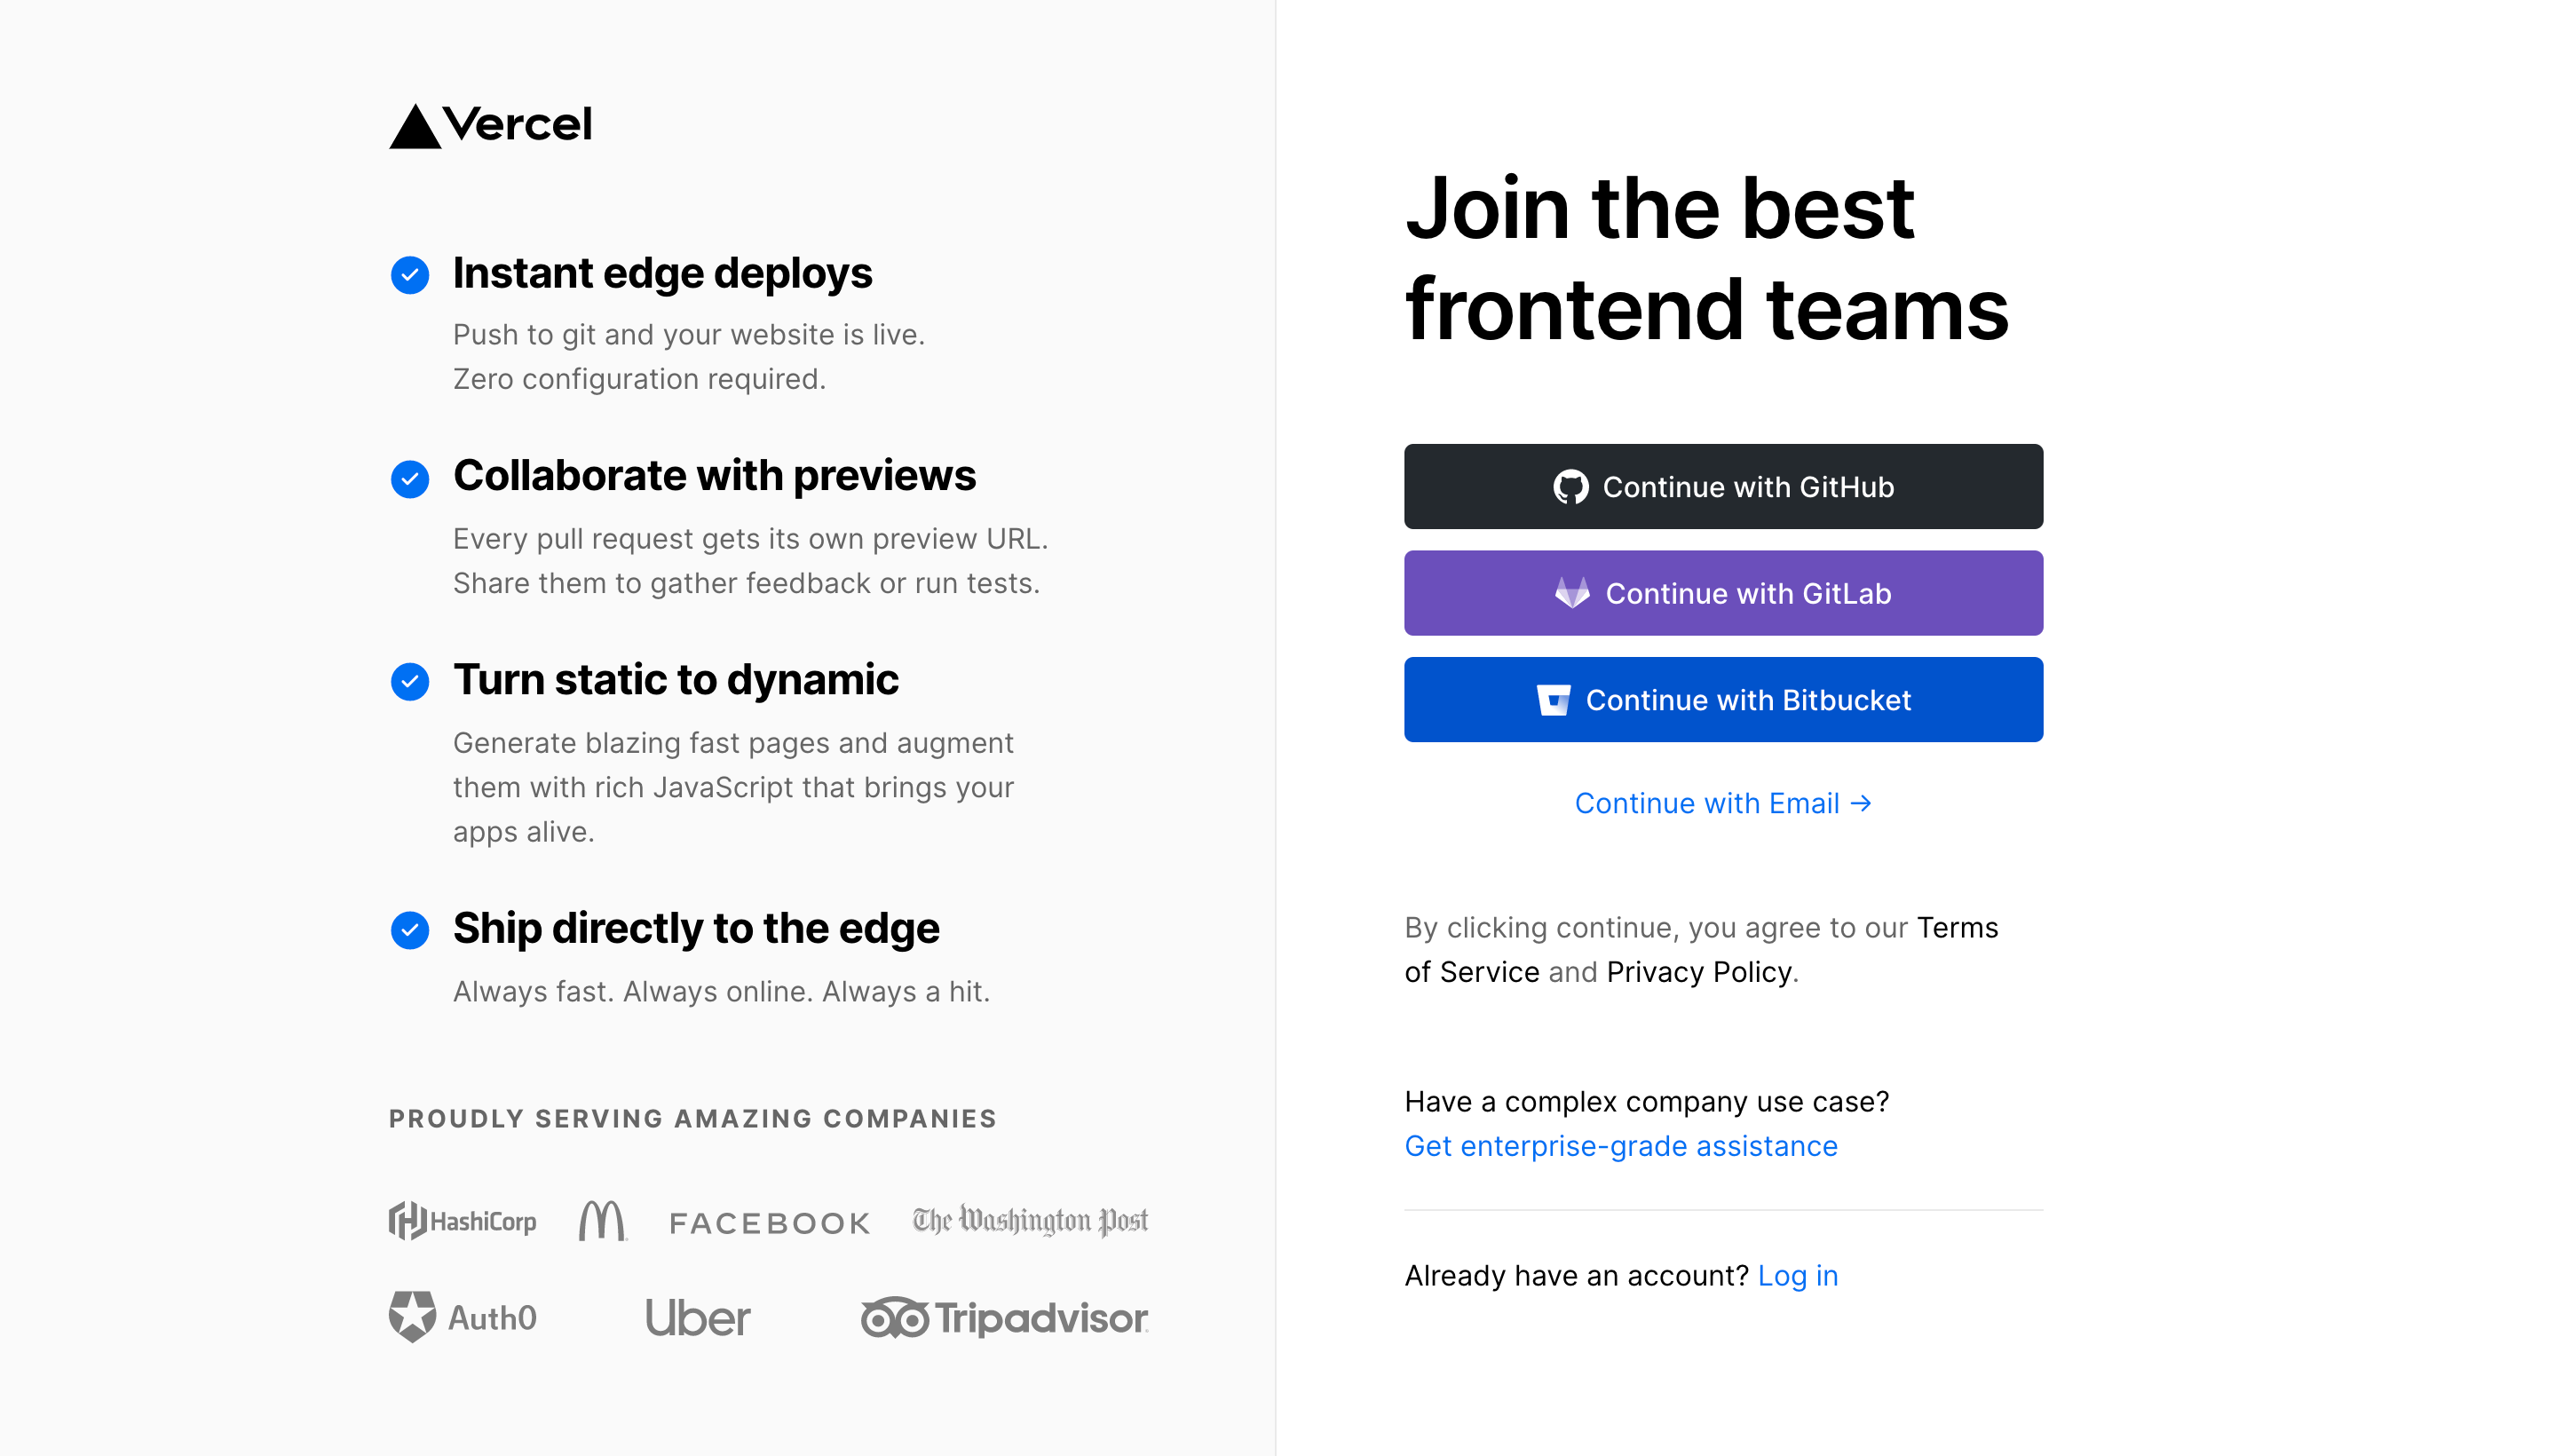Click the Vercel triangle logo
Screen dimensions: 2555x1456
pos(415,126)
